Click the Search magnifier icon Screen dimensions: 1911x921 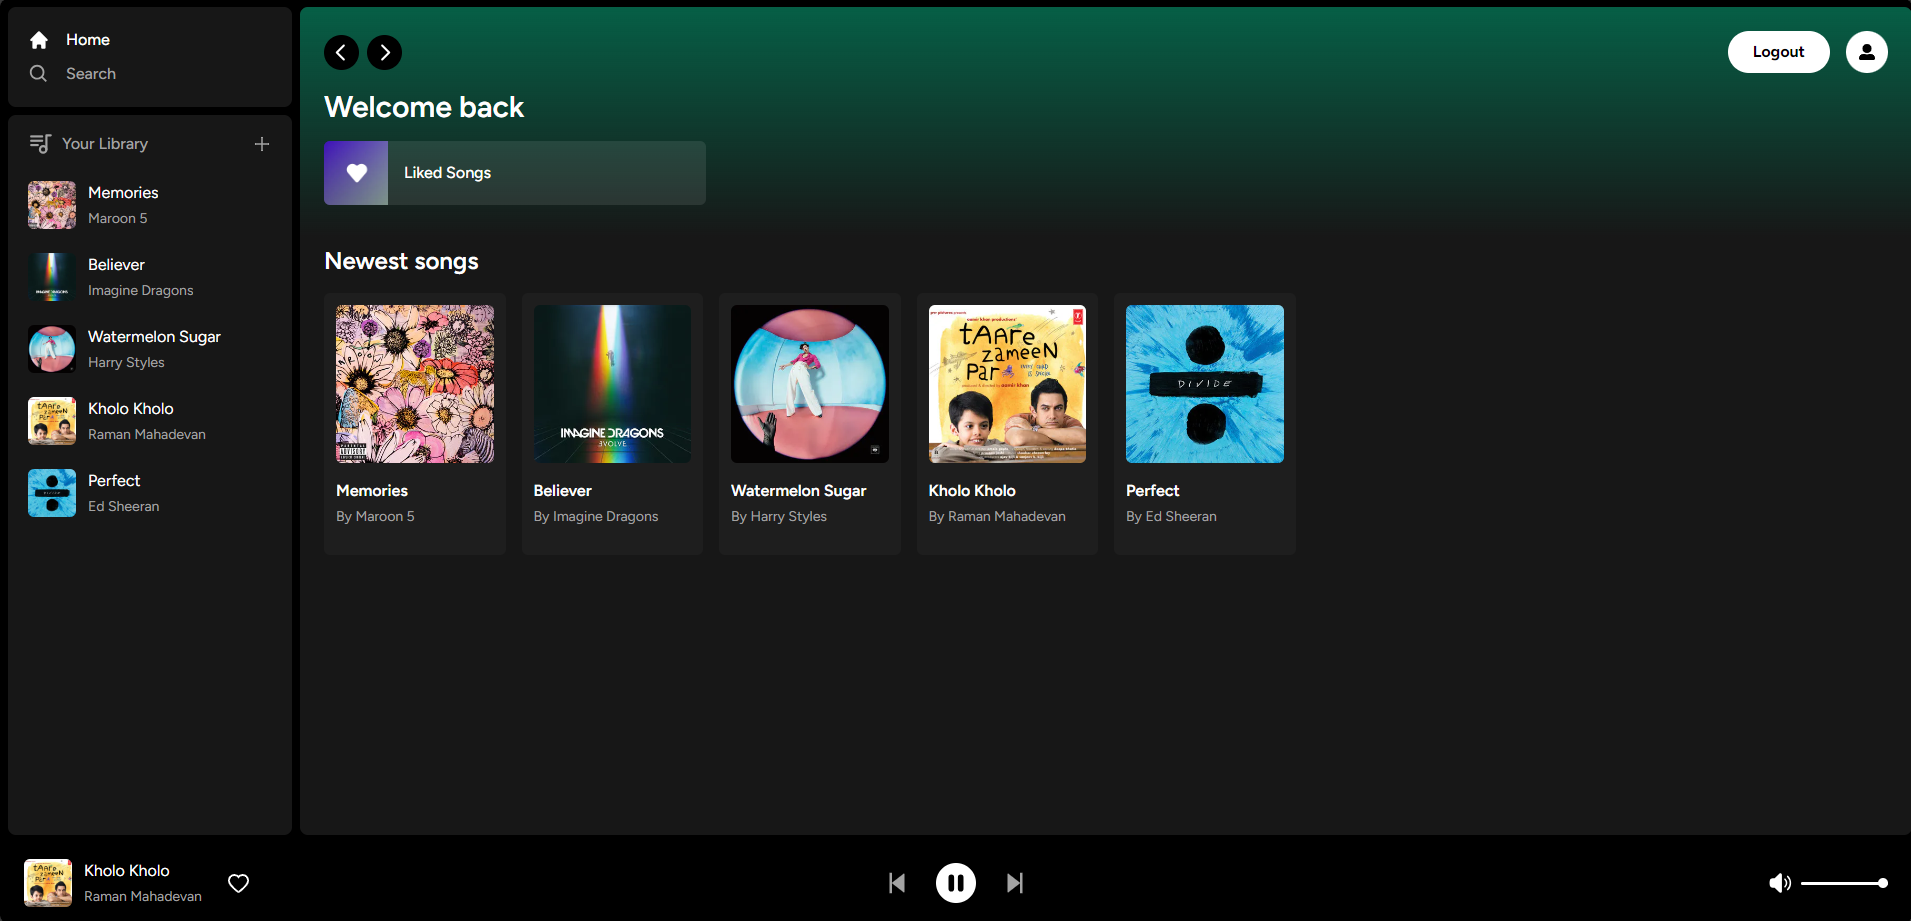click(38, 73)
